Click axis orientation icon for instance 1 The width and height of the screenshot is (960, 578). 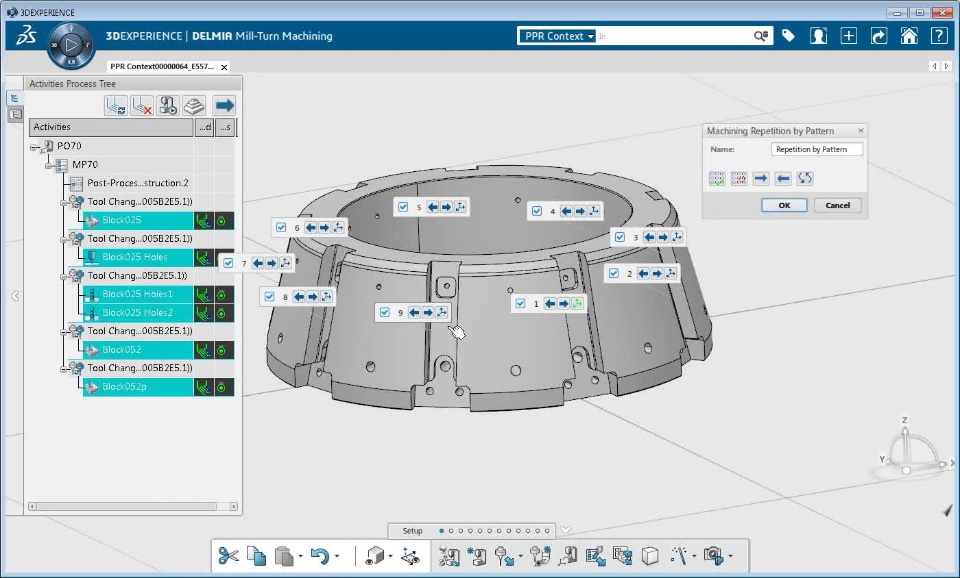click(577, 304)
